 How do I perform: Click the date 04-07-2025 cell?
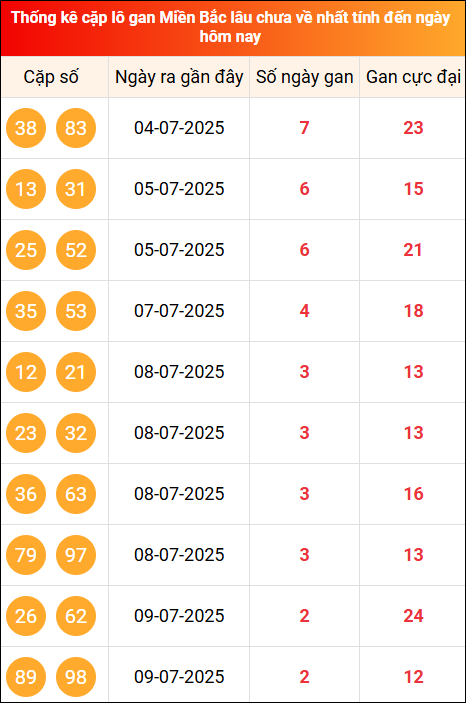pyautogui.click(x=179, y=128)
